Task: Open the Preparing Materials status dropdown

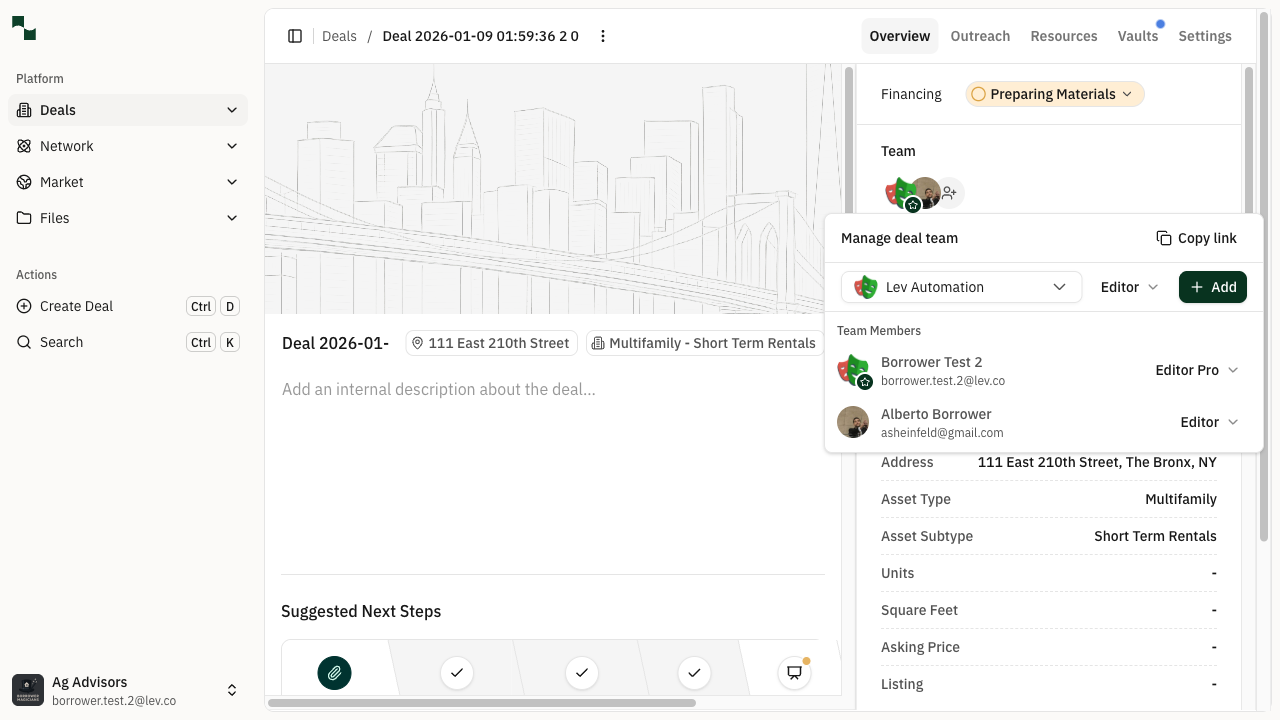Action: [1054, 94]
